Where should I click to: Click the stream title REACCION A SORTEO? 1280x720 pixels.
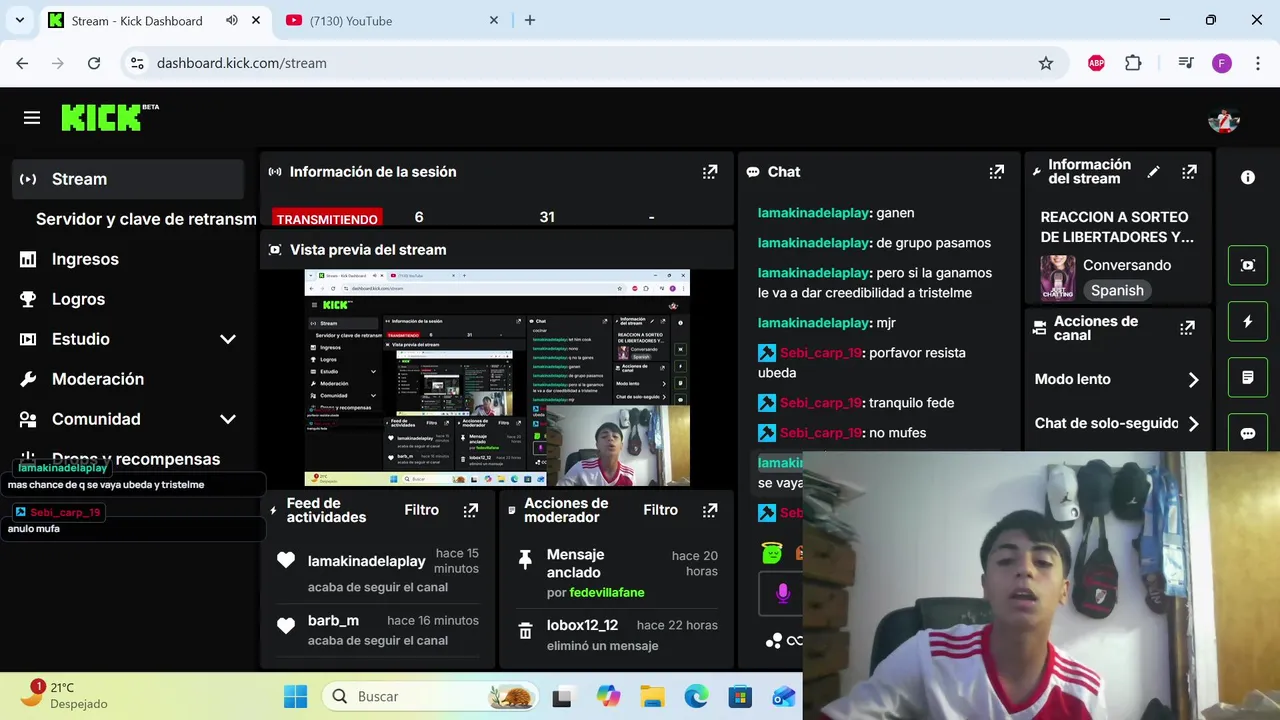(x=1117, y=227)
